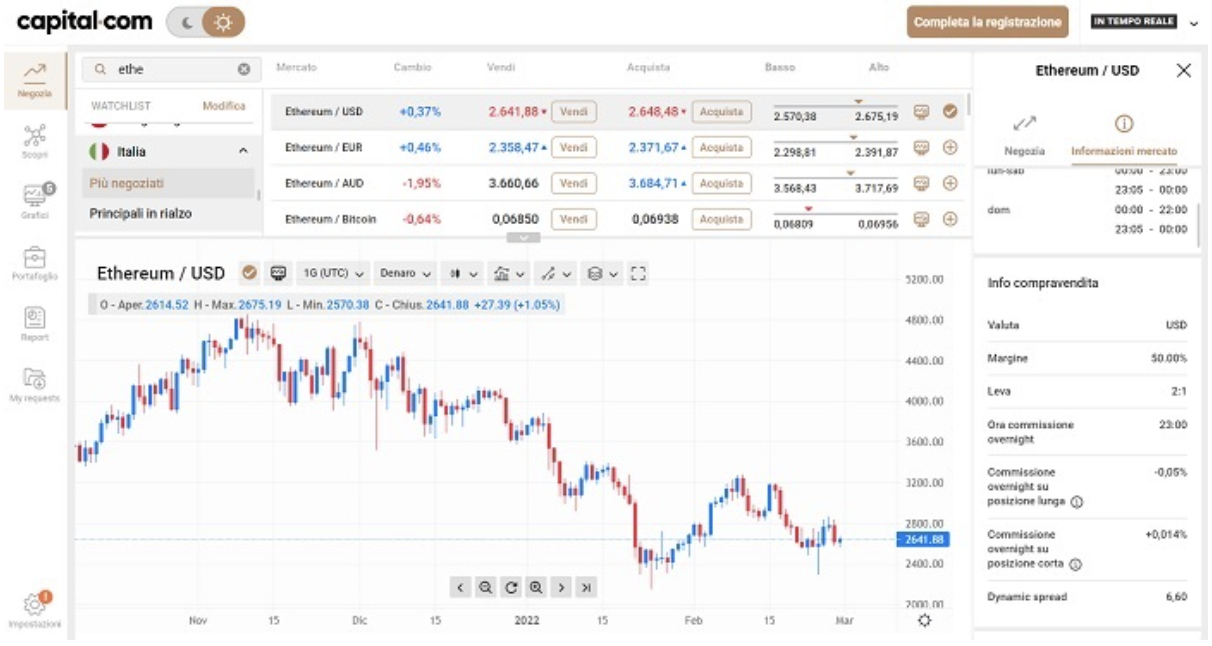Image resolution: width=1212 pixels, height=646 pixels.
Task: Expand chart to fullscreen
Action: (639, 273)
